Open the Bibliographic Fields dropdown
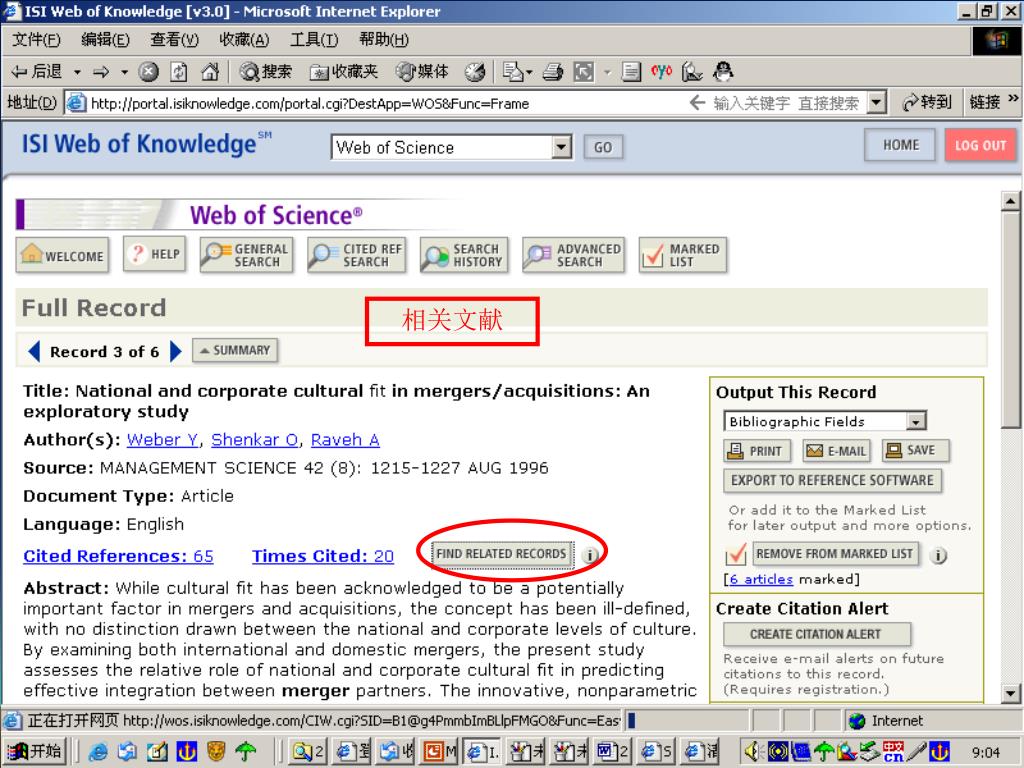The width and height of the screenshot is (1024, 768). coord(824,421)
